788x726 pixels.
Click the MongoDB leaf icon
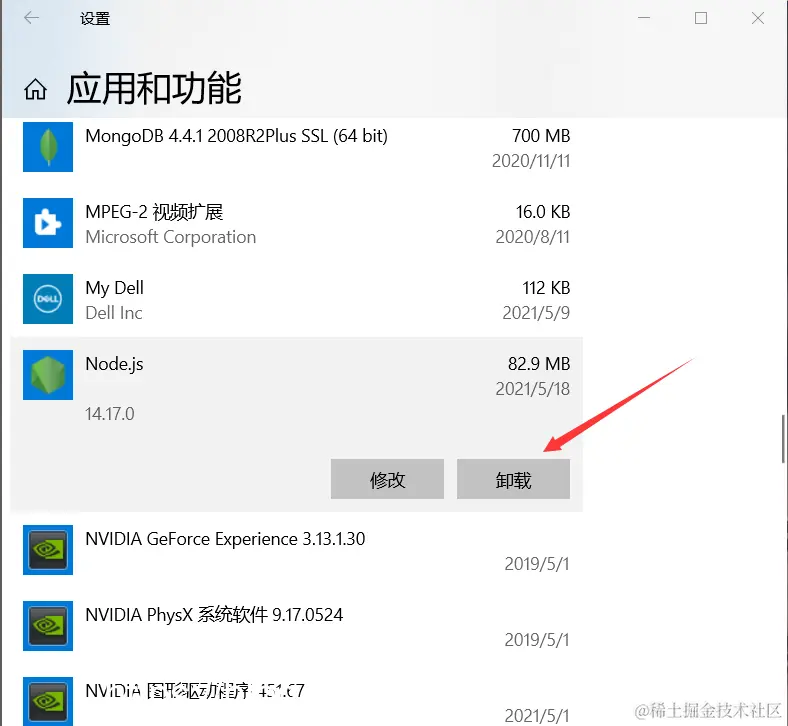click(x=48, y=147)
